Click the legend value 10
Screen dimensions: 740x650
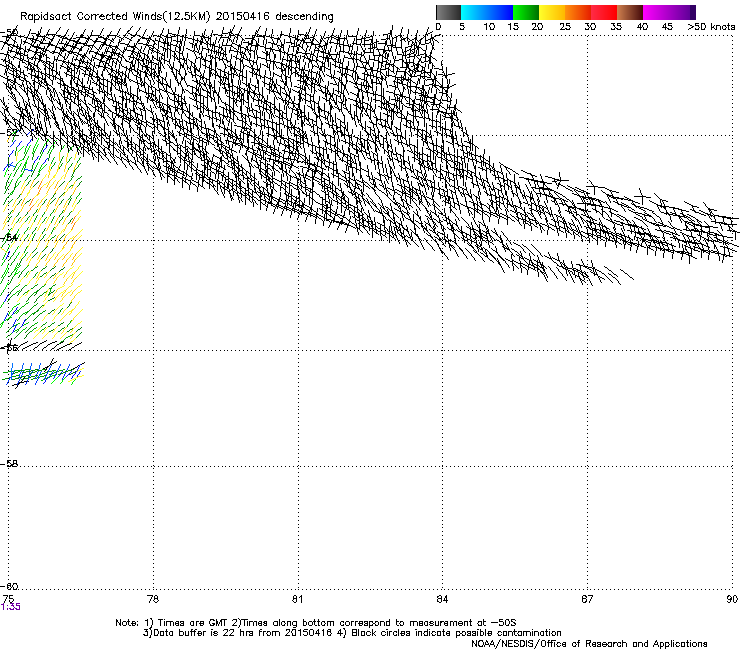point(489,26)
